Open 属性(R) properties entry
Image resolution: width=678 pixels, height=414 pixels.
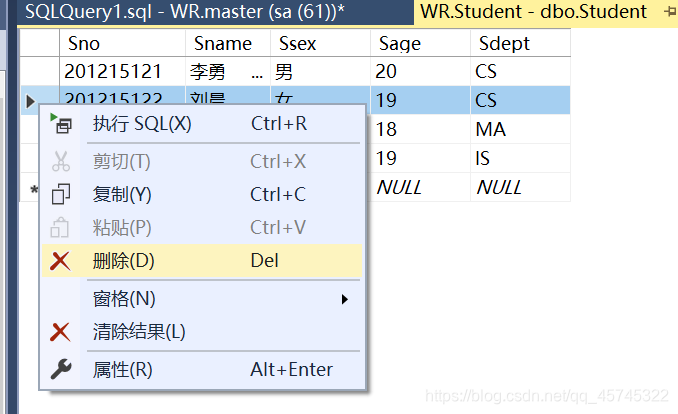(x=202, y=369)
